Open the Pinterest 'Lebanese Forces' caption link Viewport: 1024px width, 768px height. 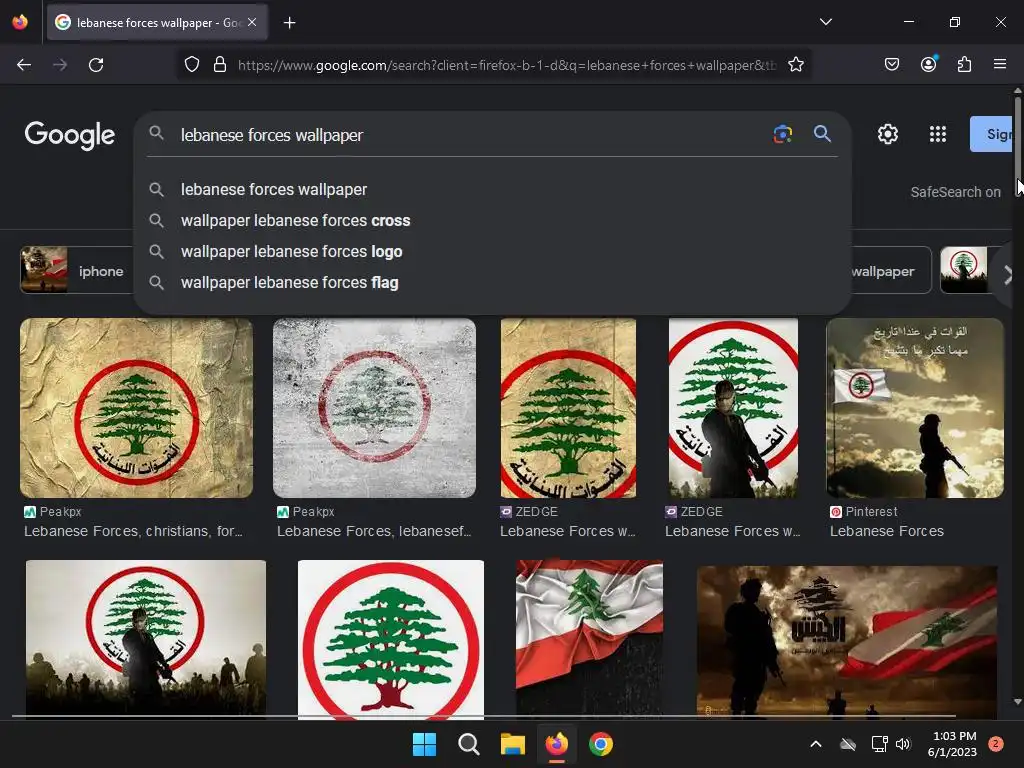tap(887, 532)
